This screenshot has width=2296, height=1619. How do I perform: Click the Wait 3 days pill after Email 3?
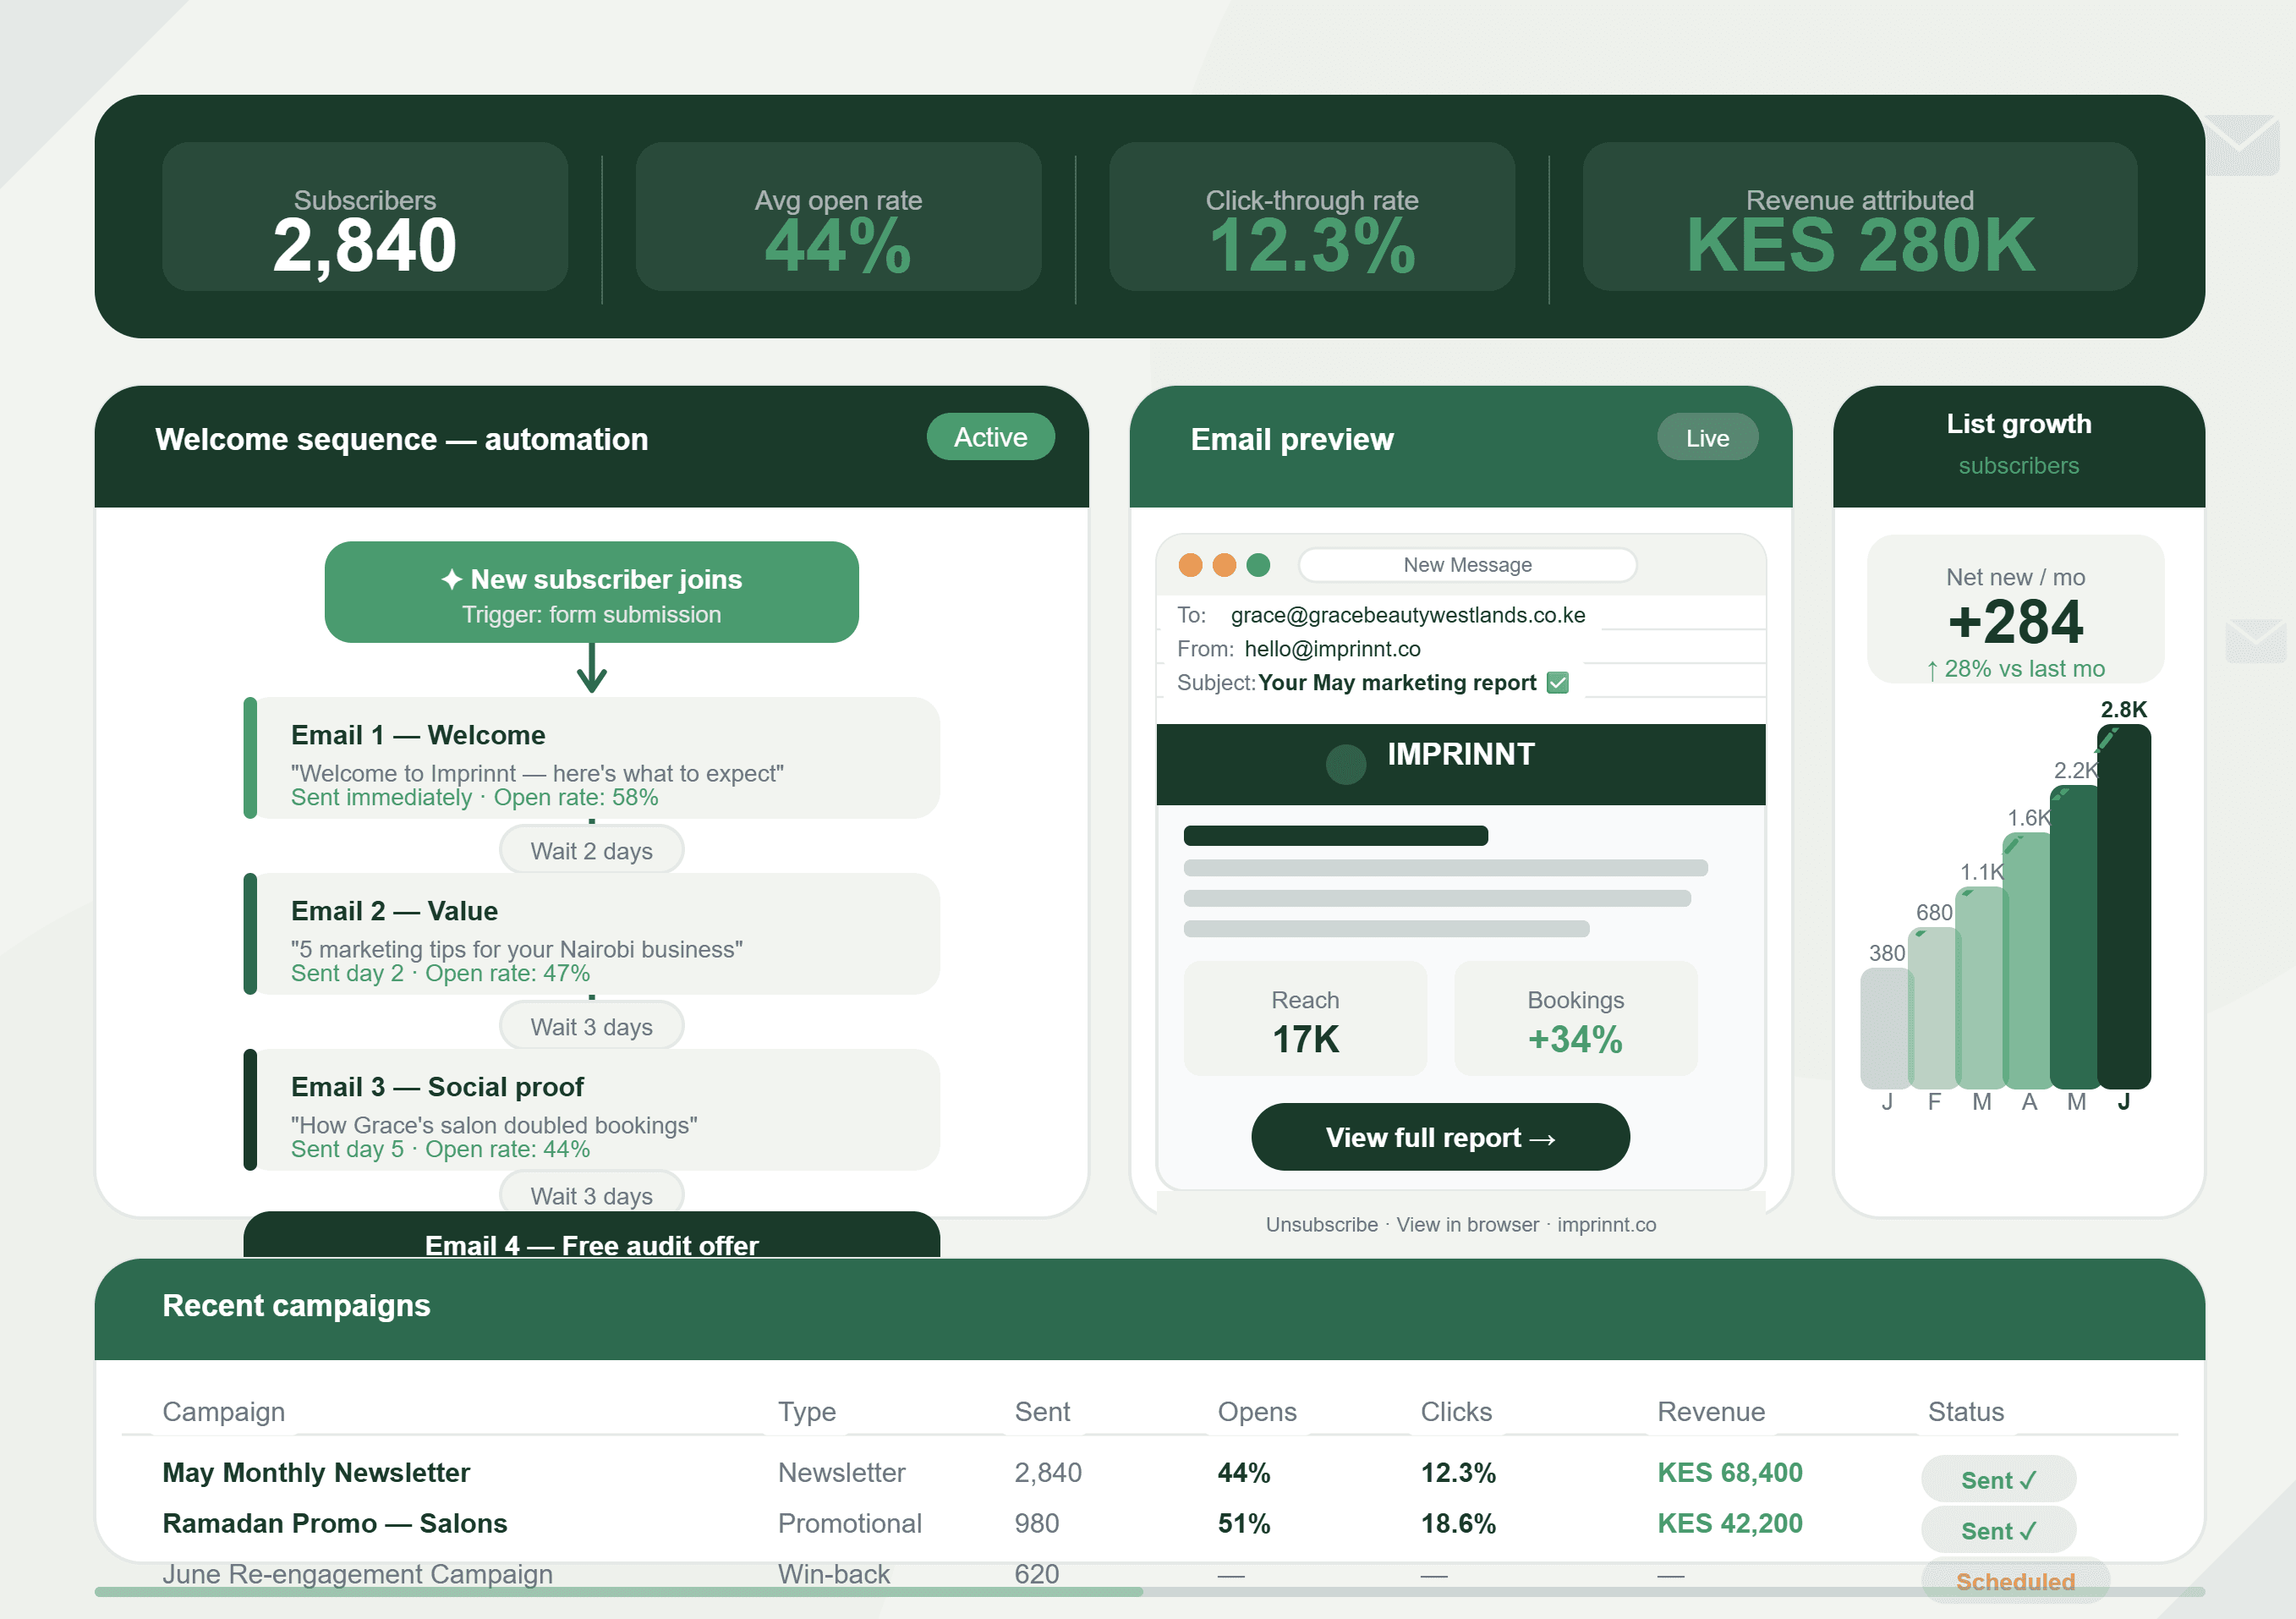coord(592,1192)
